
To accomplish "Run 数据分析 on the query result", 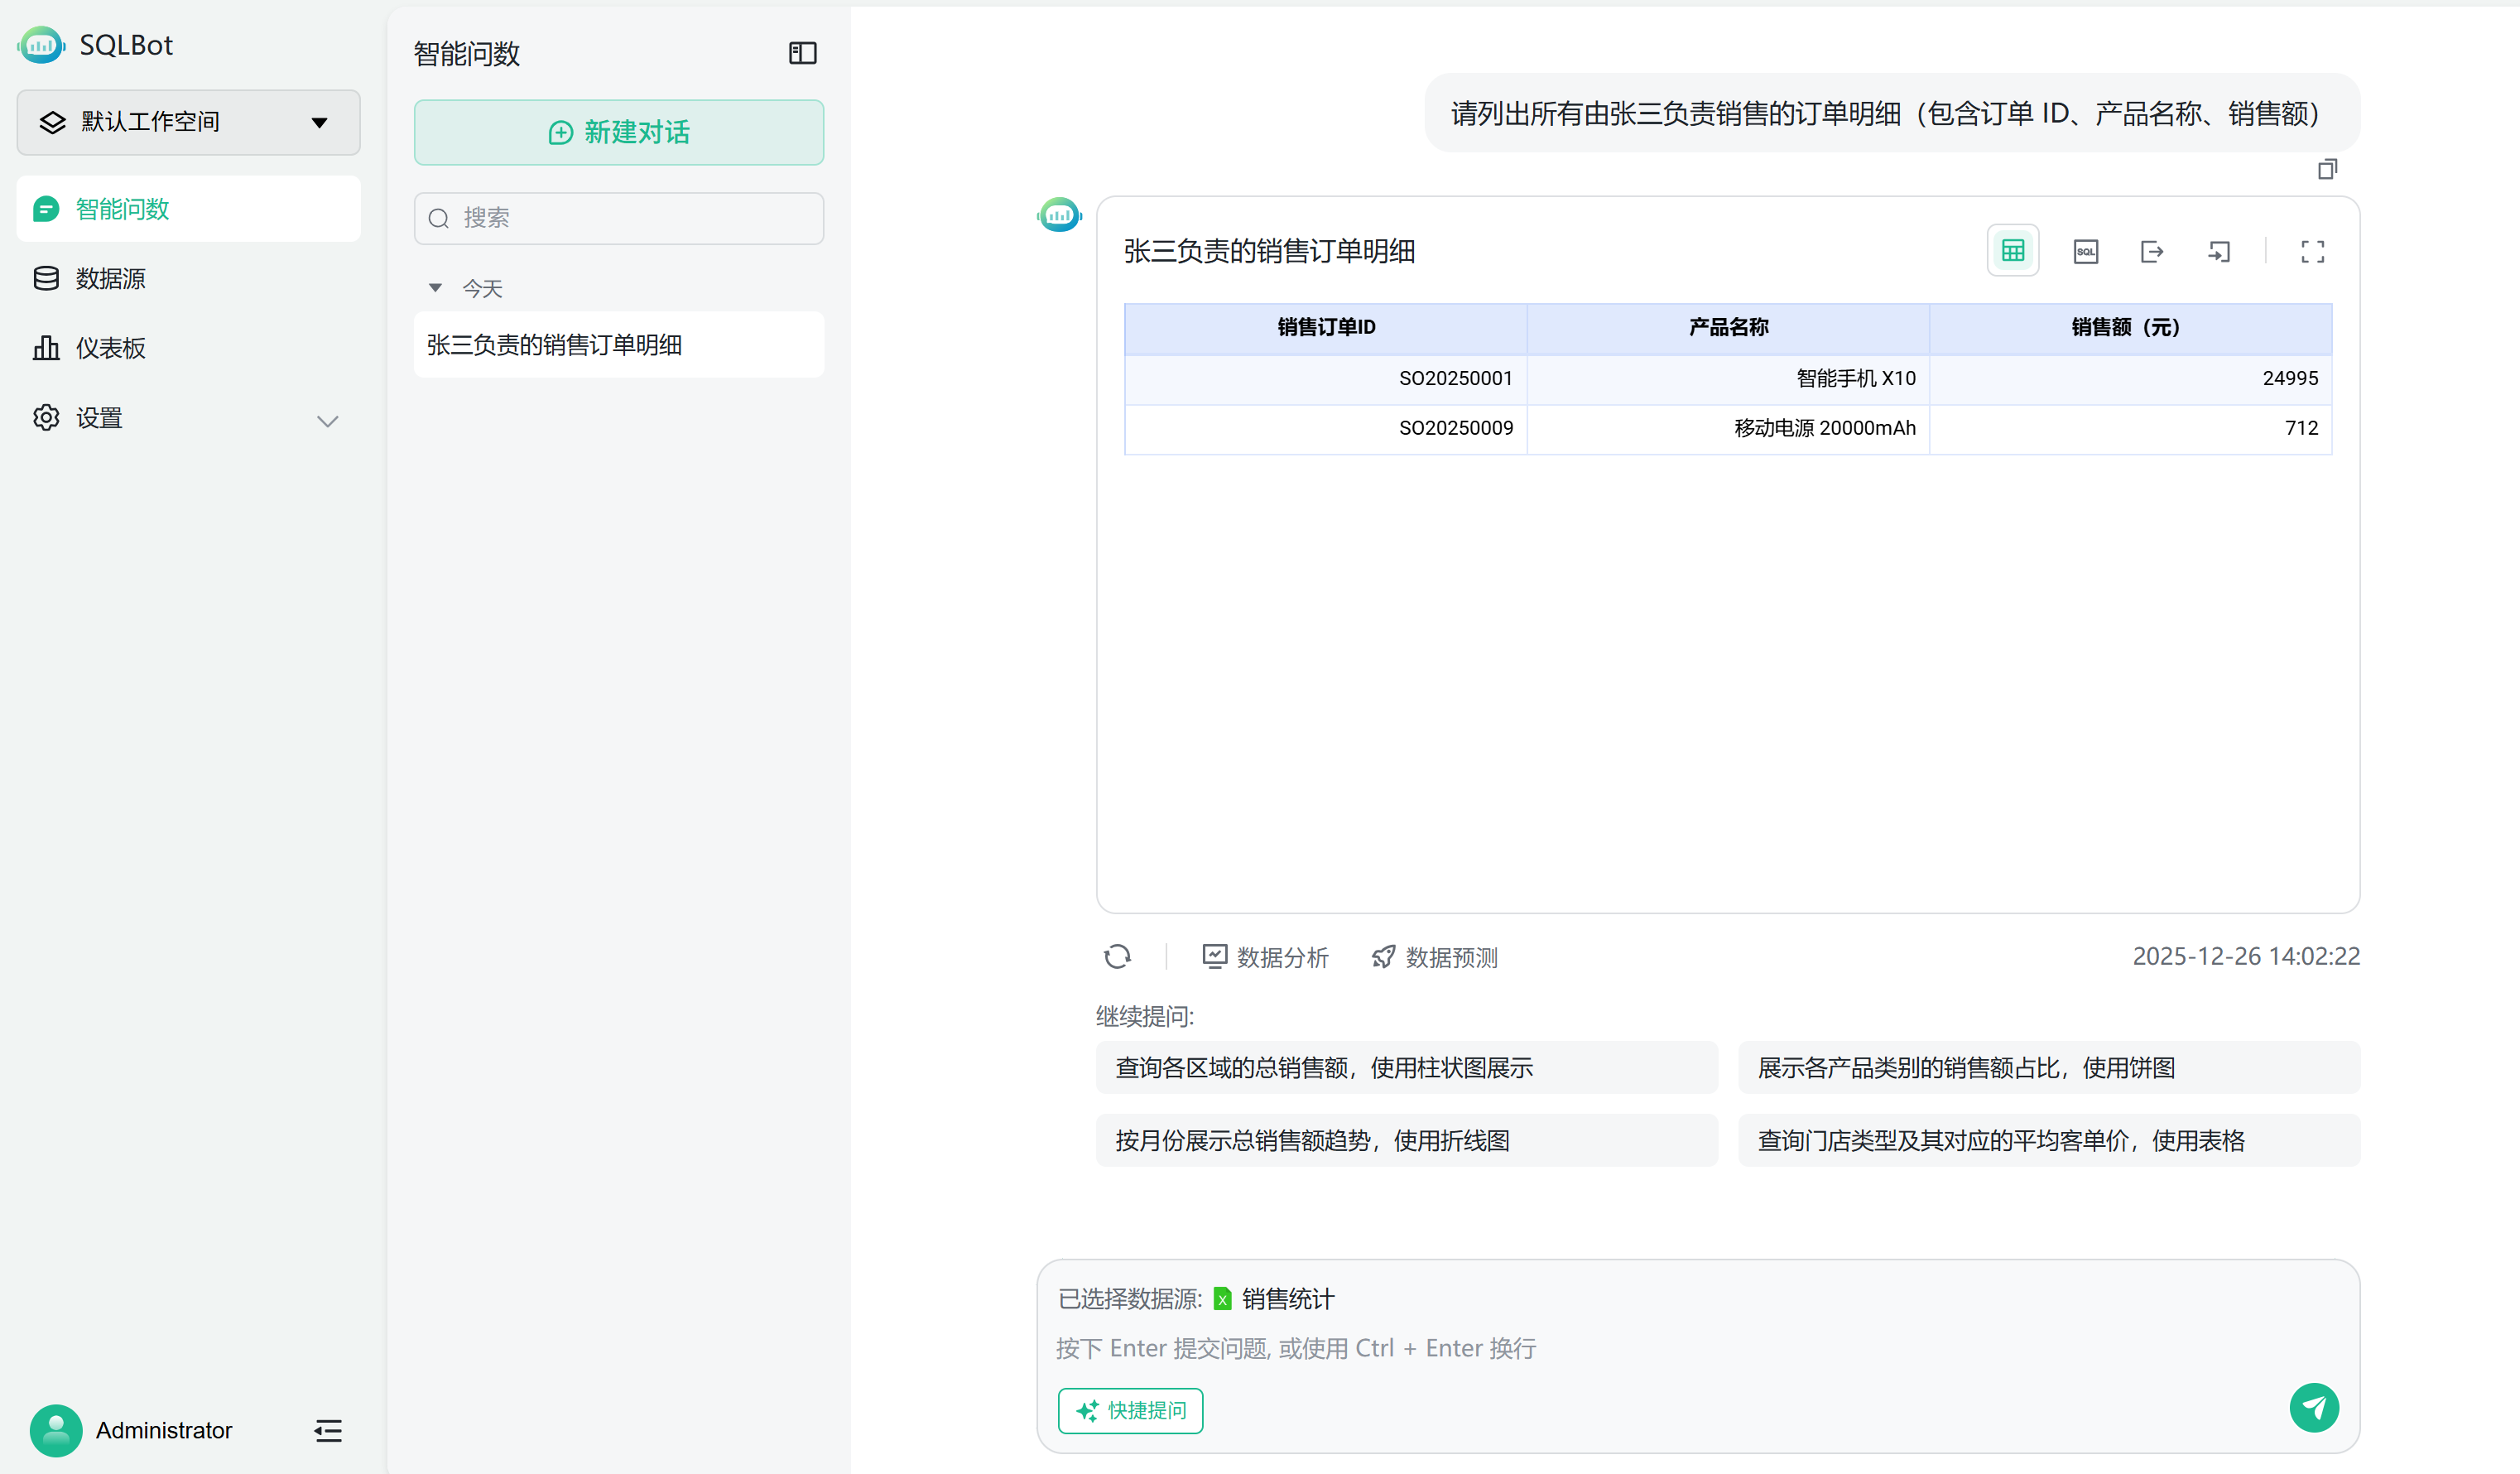I will (1264, 957).
